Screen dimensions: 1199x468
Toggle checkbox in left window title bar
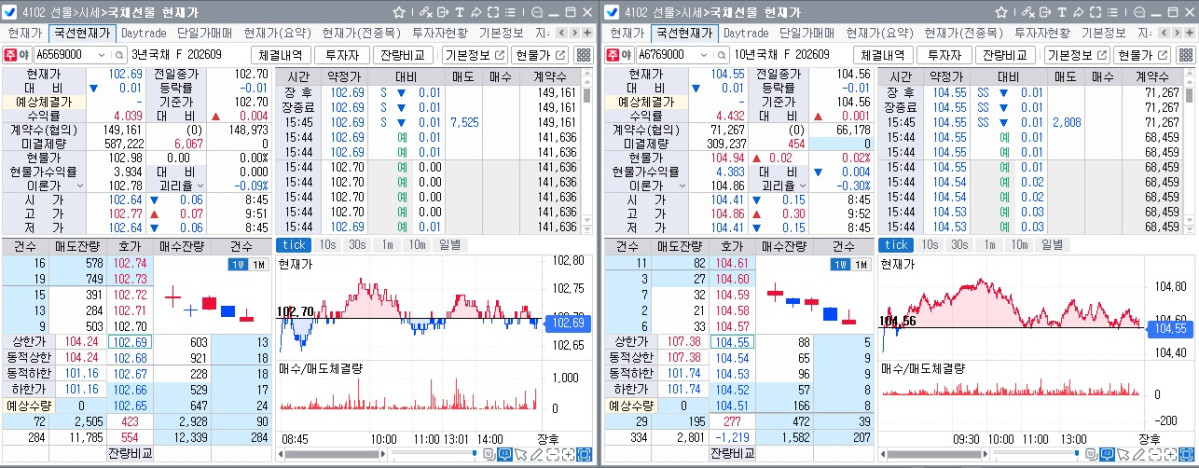pyautogui.click(x=11, y=12)
